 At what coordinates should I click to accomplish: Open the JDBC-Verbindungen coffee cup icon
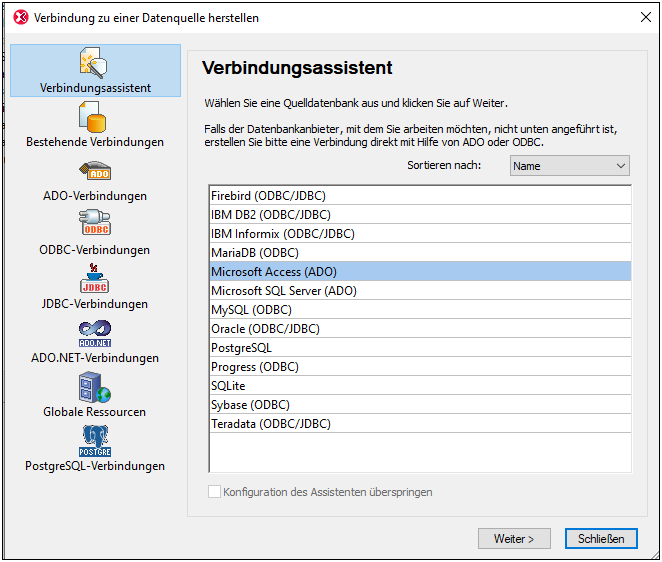[x=95, y=278]
